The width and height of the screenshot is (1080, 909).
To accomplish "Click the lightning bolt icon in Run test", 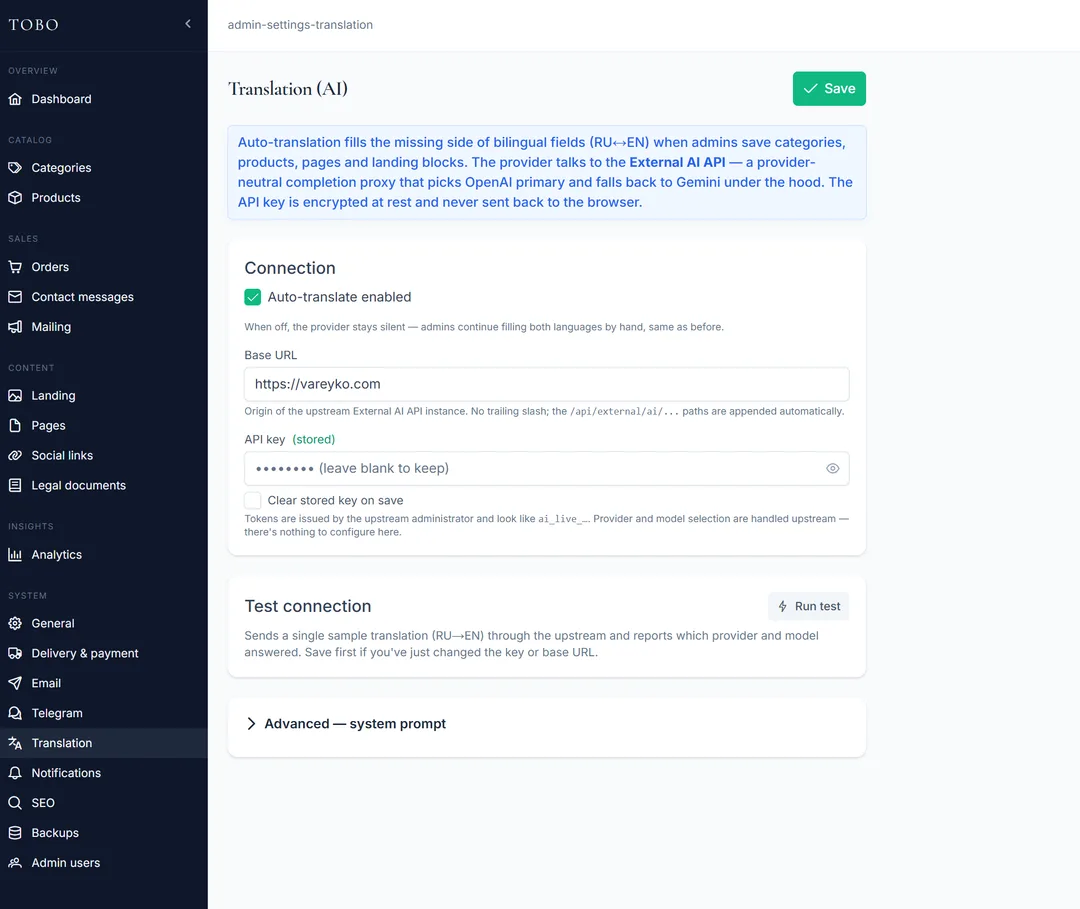I will click(x=782, y=607).
